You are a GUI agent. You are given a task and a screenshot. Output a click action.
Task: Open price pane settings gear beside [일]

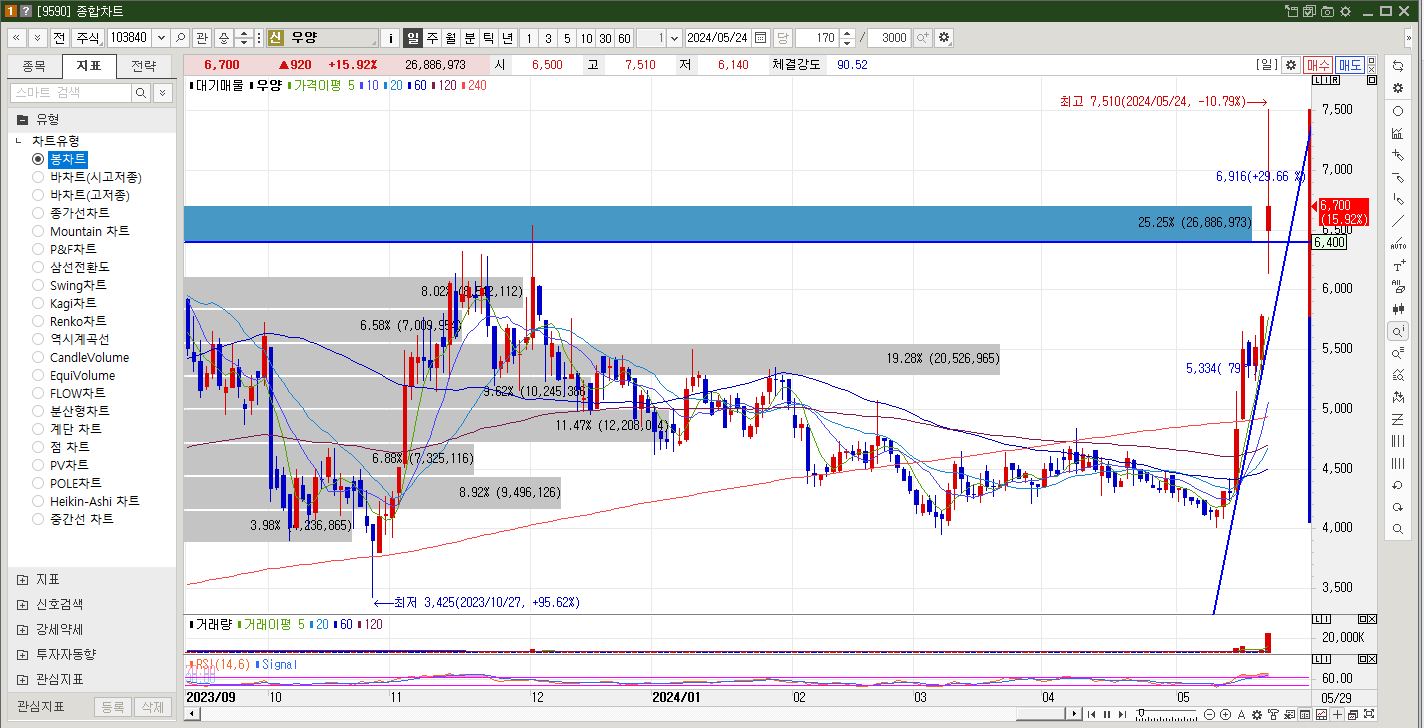[x=1291, y=65]
